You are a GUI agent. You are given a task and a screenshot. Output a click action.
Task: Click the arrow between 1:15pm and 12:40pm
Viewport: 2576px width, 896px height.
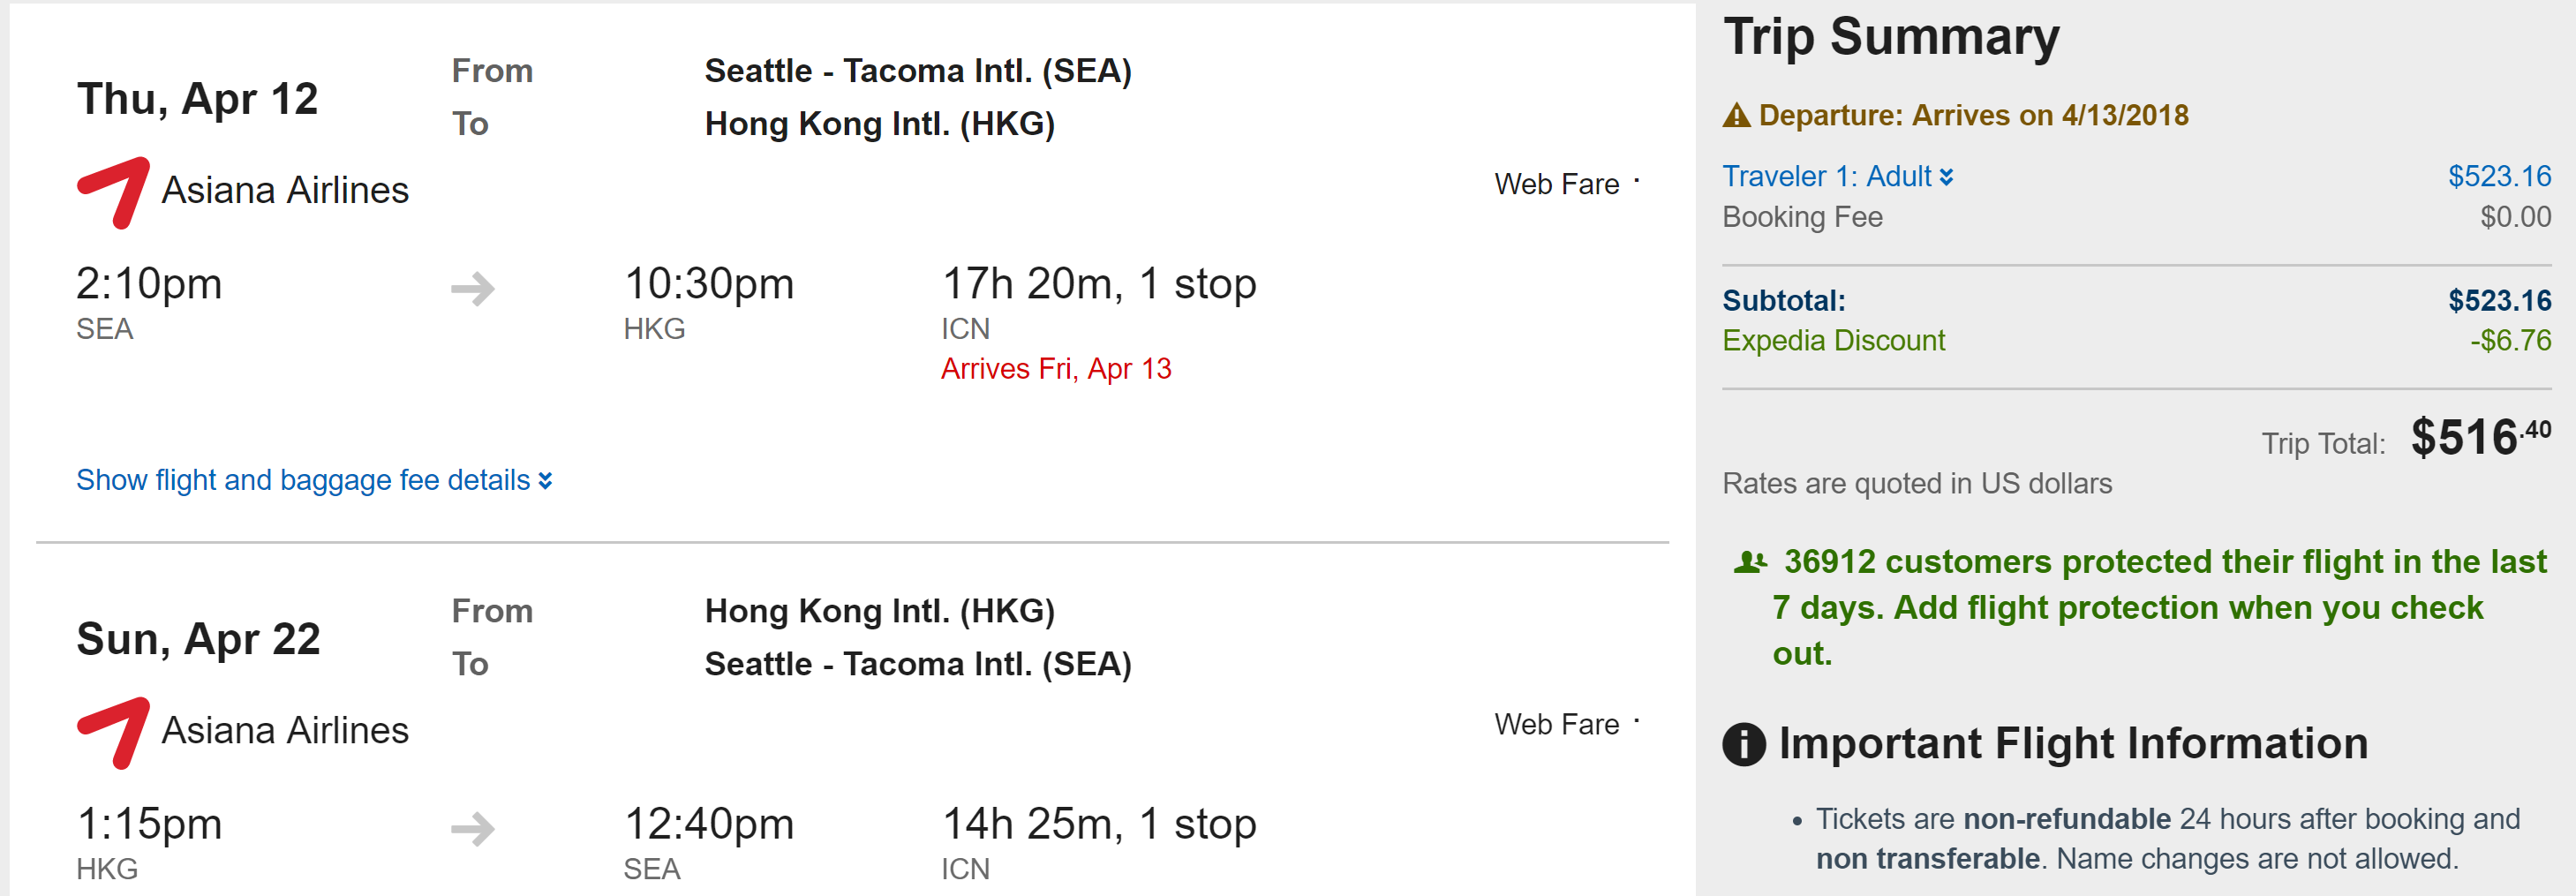pos(473,829)
